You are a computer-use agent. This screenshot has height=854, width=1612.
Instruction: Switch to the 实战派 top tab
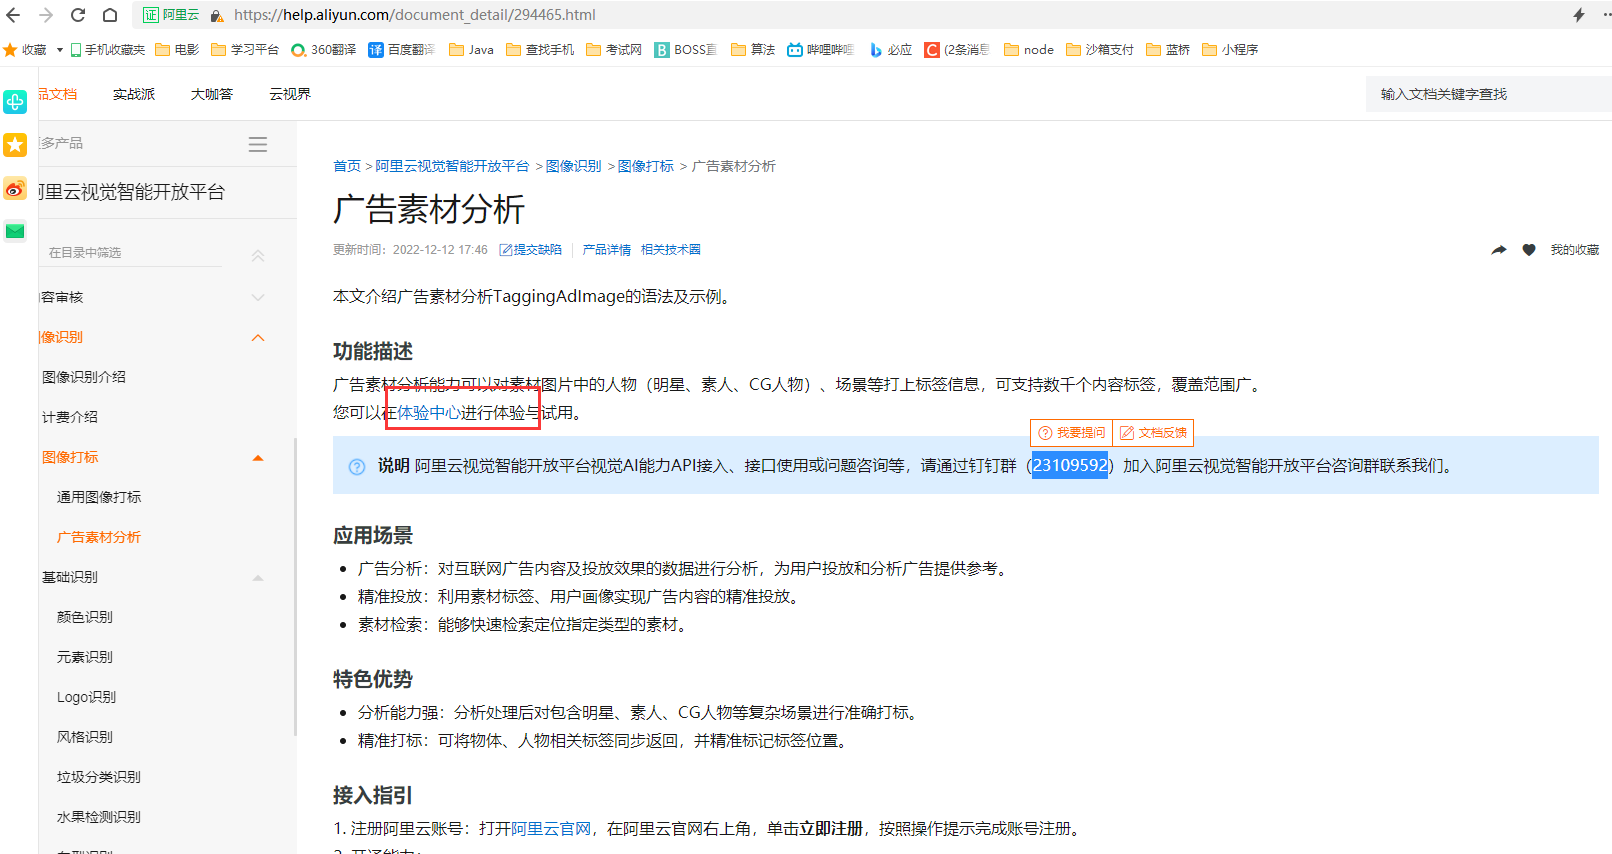click(134, 94)
